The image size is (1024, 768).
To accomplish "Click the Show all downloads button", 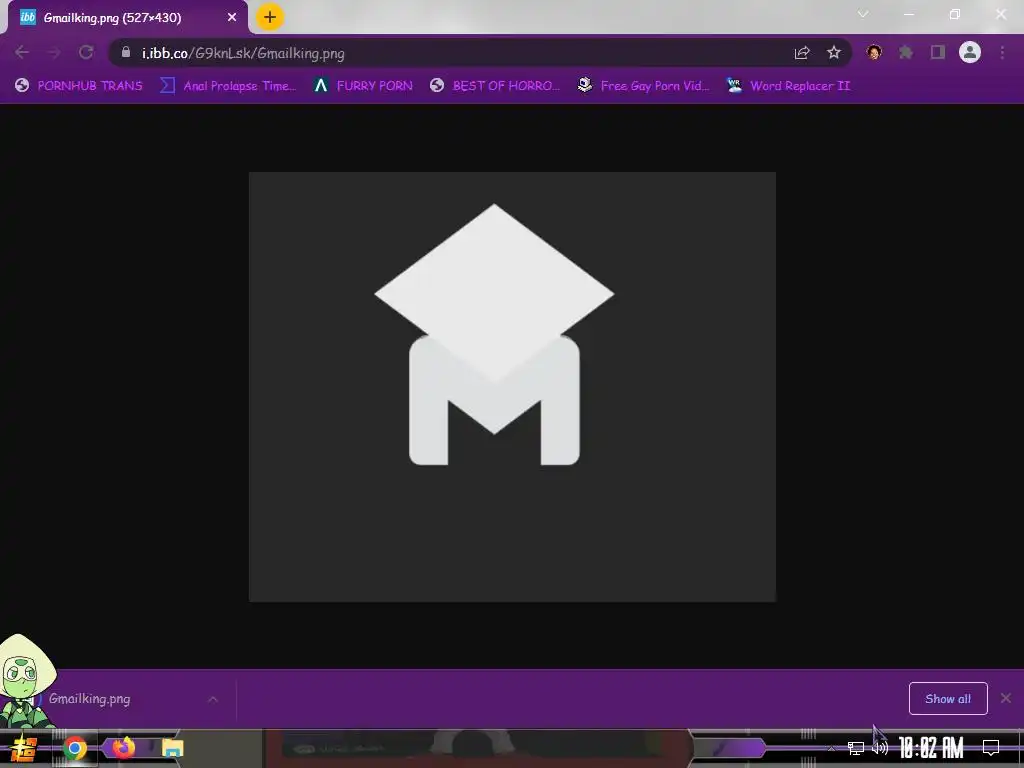I will point(948,699).
